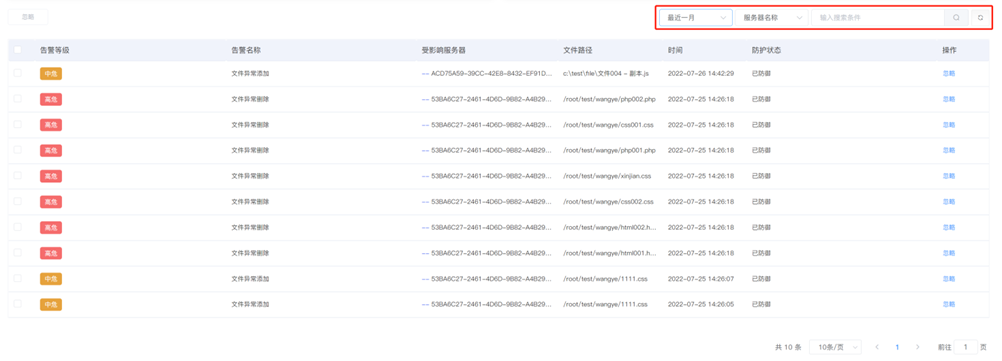1002x361 pixels.
Task: Check the row timed 14:26:05
Action: (x=17, y=304)
